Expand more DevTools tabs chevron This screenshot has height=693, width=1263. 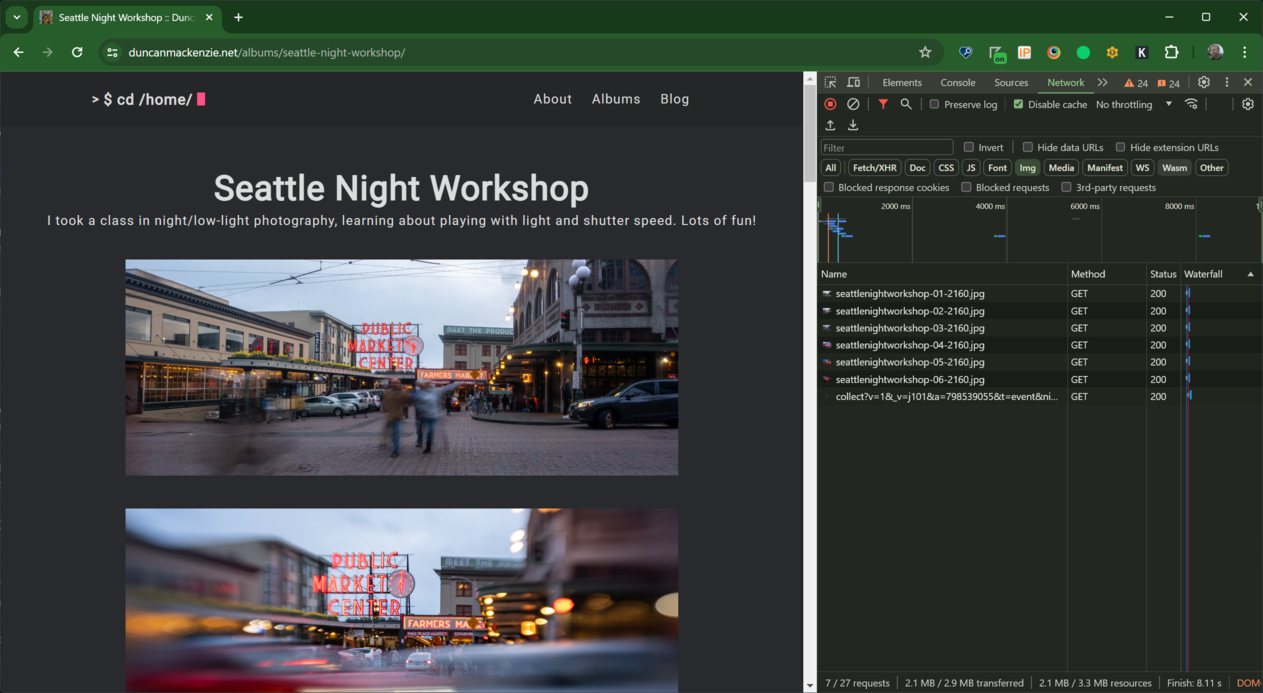coord(1102,83)
